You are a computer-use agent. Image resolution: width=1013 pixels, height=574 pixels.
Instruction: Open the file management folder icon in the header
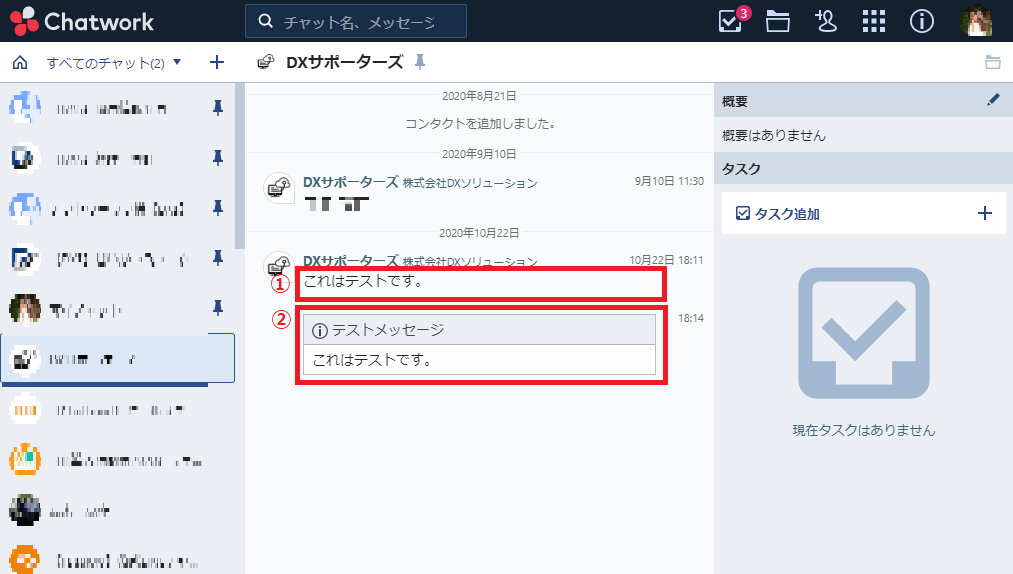[x=778, y=21]
